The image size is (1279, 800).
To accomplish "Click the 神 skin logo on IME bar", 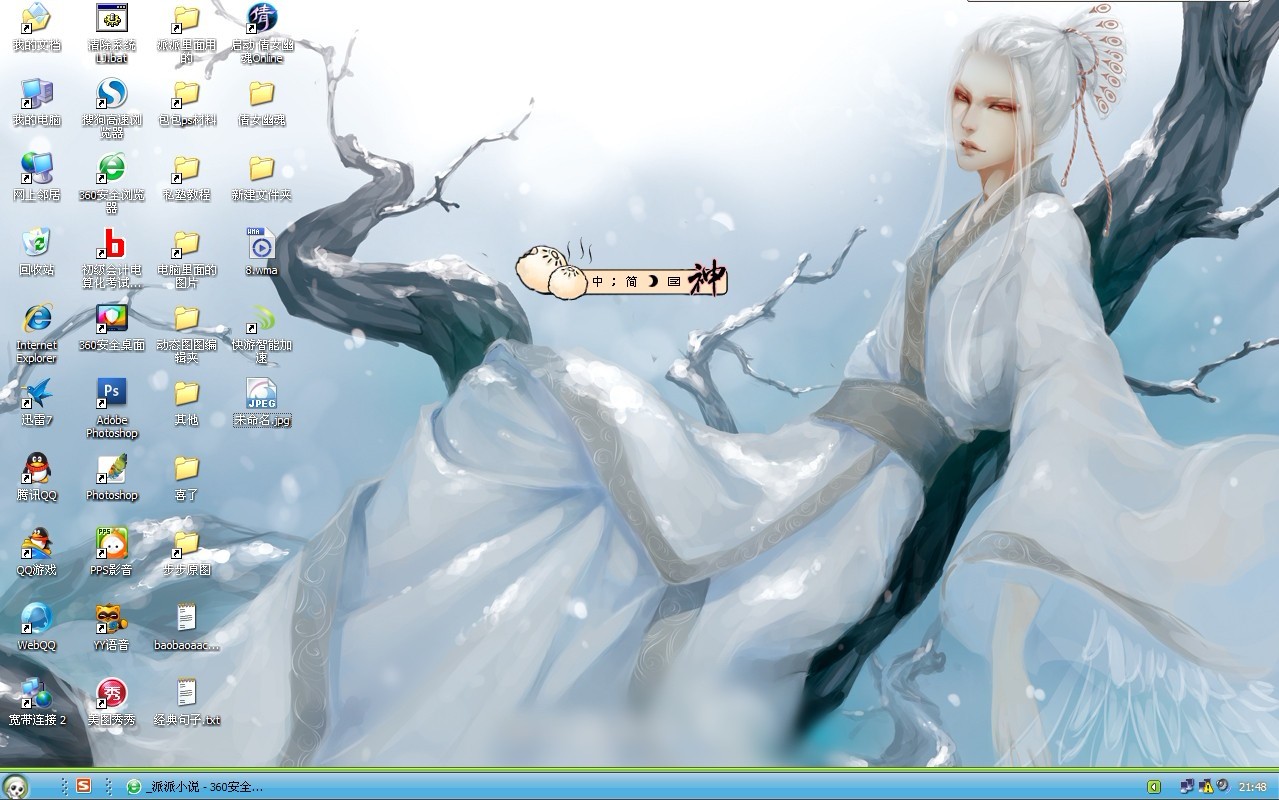I will pyautogui.click(x=706, y=279).
